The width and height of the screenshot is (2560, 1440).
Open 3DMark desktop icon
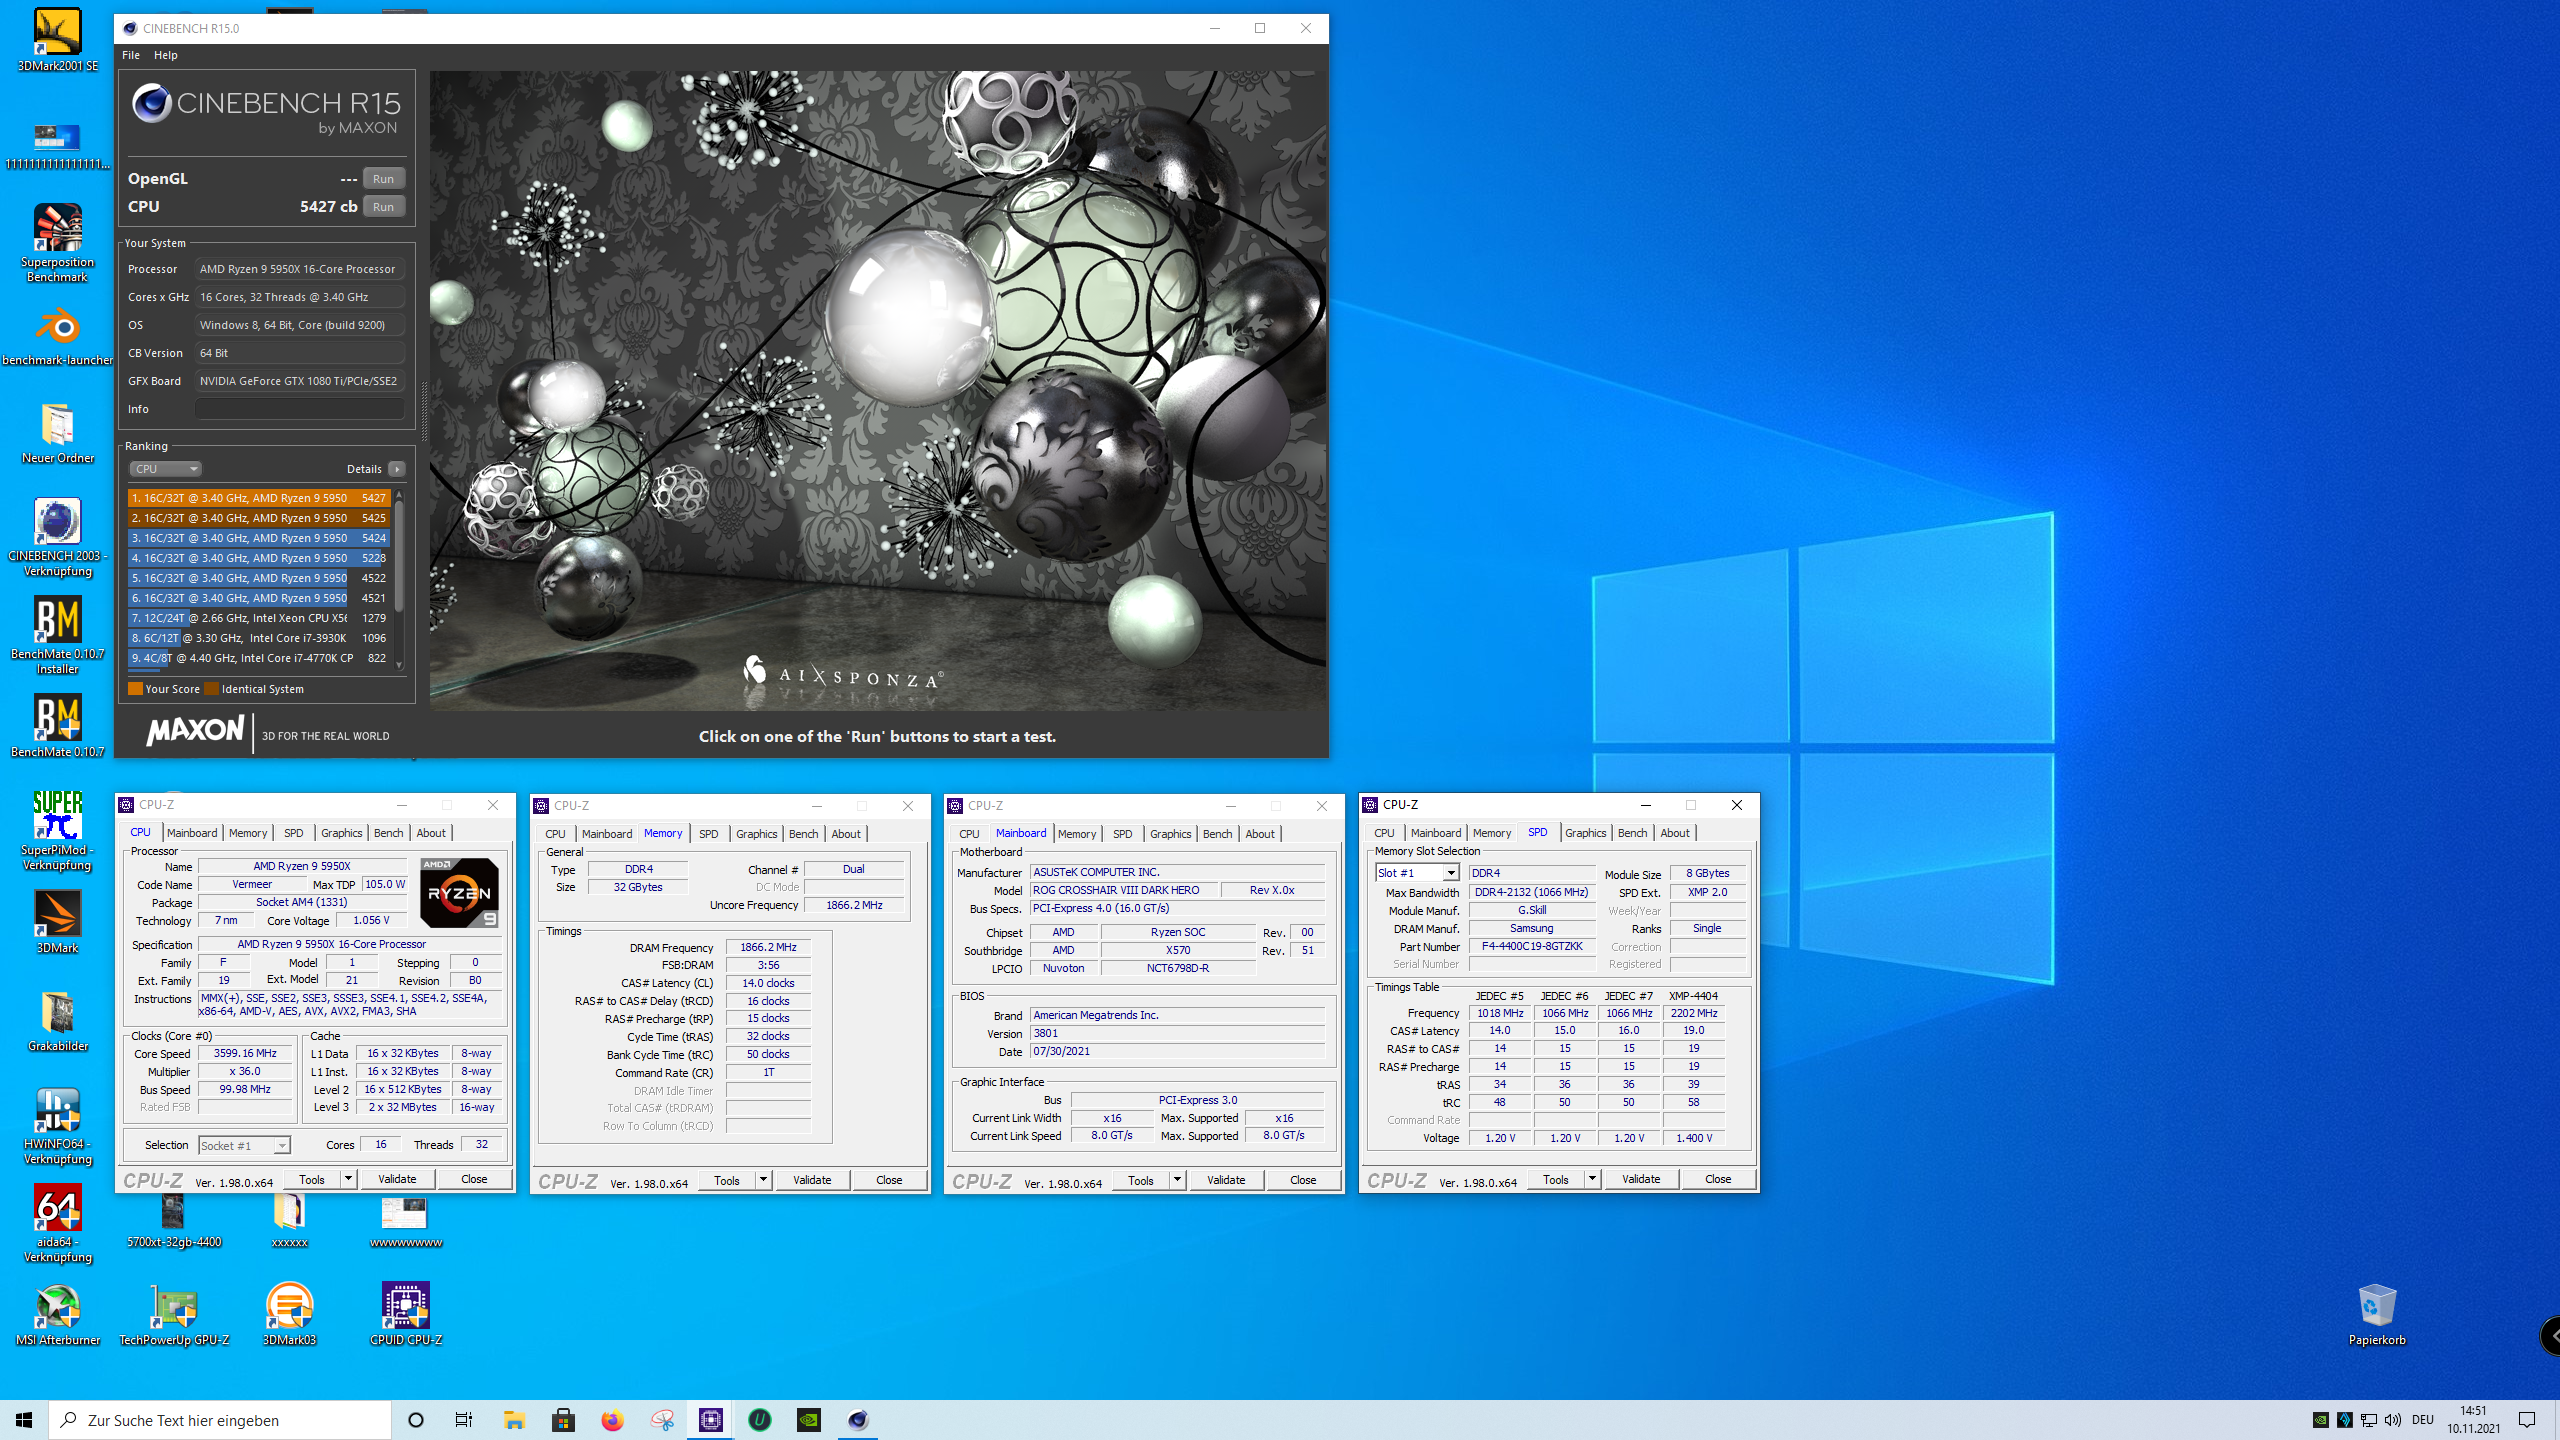(x=57, y=922)
